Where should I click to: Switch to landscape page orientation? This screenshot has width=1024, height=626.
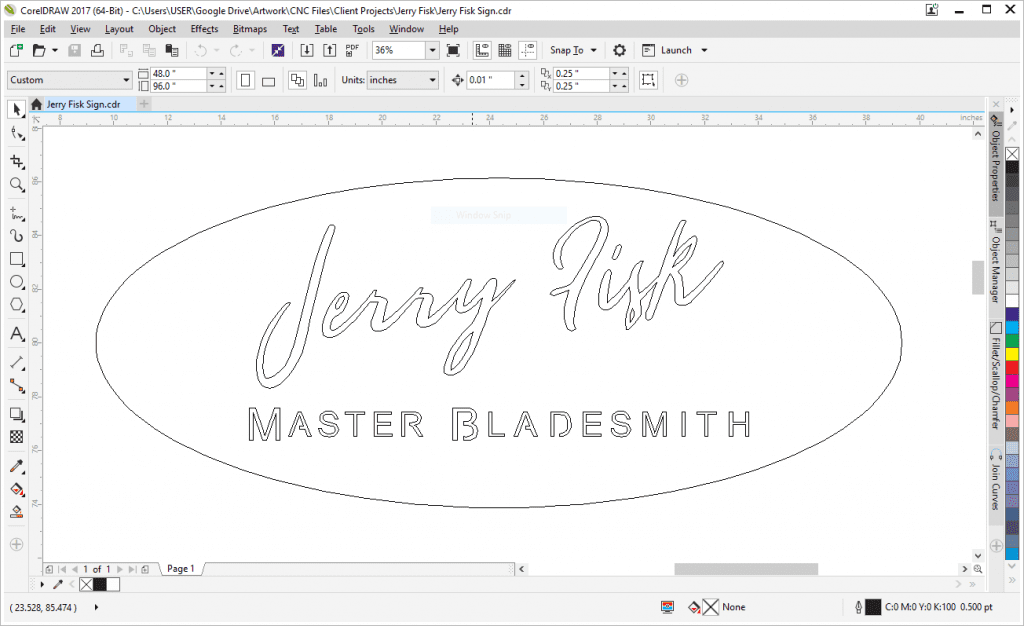click(x=269, y=80)
